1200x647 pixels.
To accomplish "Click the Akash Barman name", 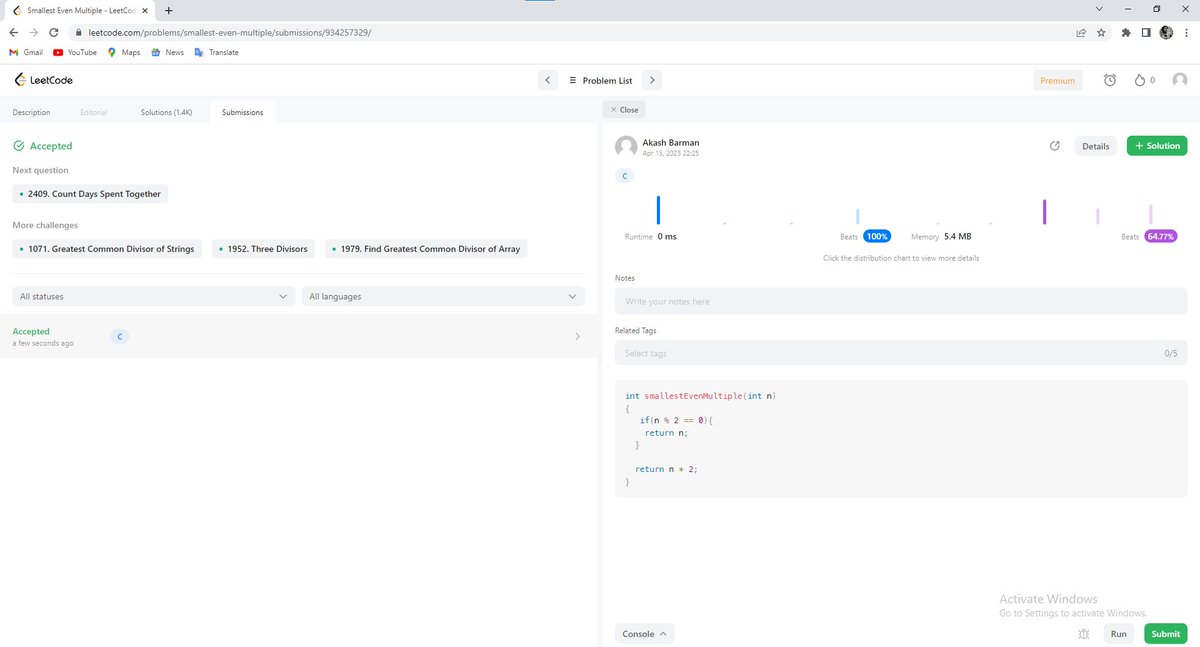I will click(670, 143).
